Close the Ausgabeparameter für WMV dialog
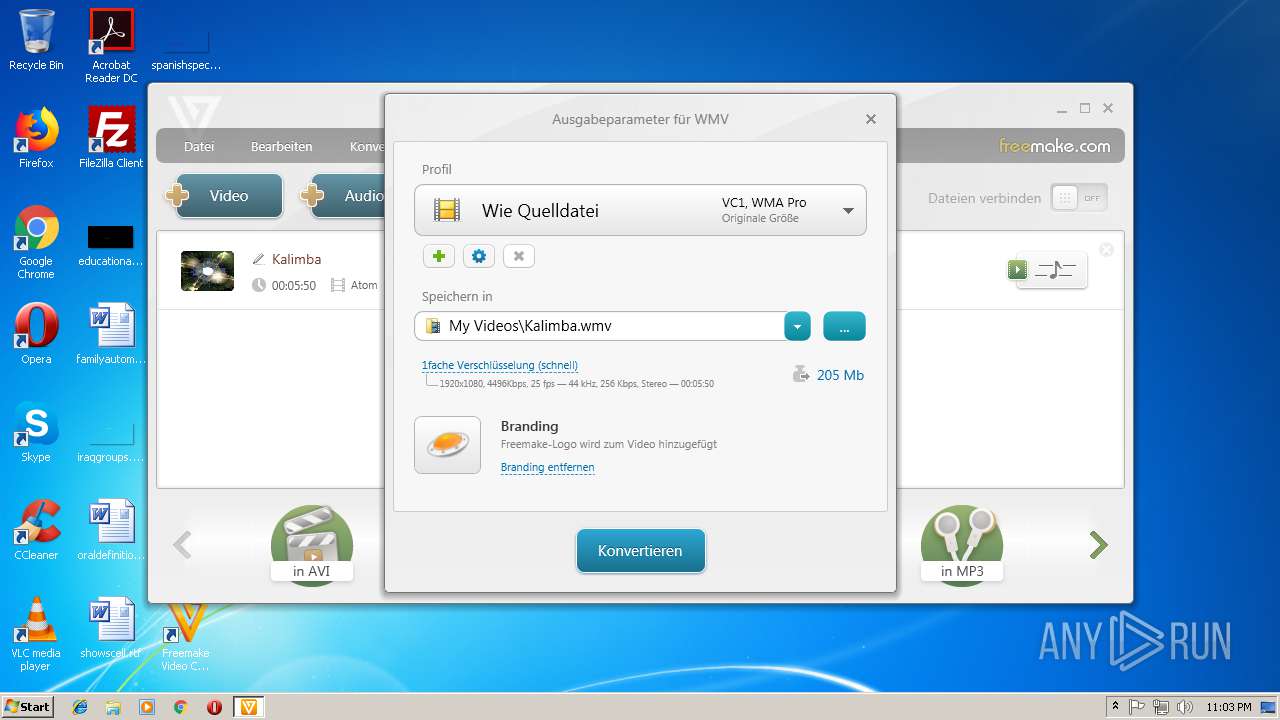Image resolution: width=1280 pixels, height=720 pixels. pyautogui.click(x=871, y=119)
